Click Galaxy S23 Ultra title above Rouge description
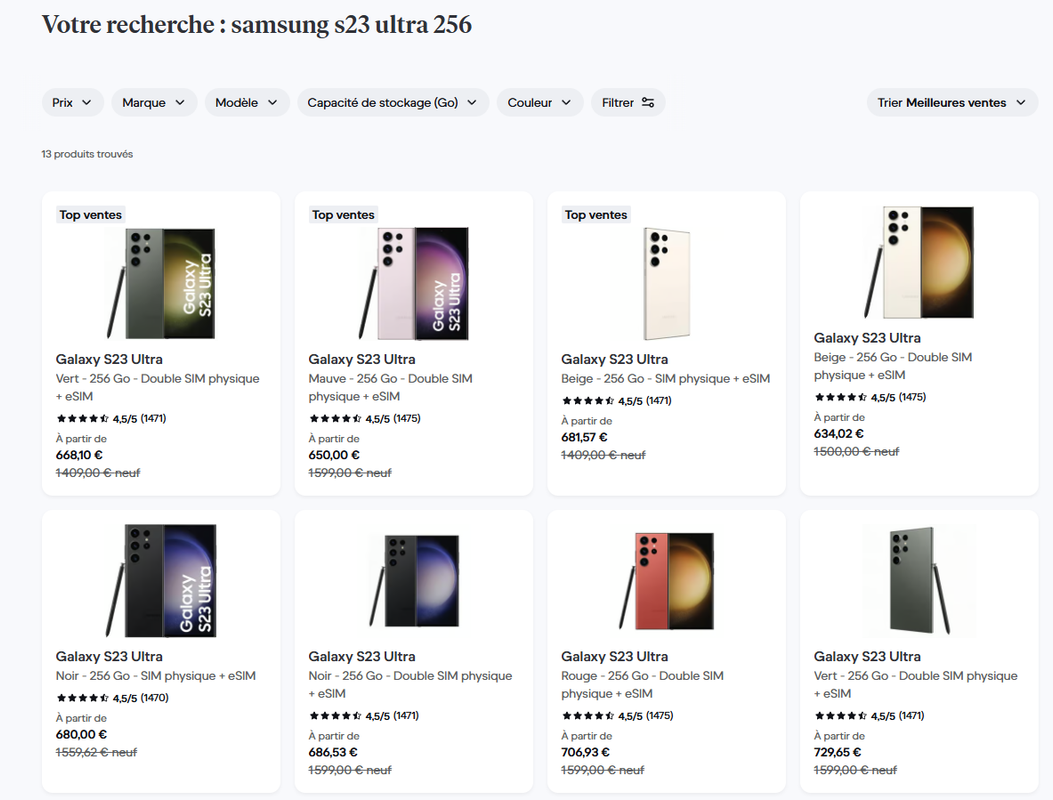This screenshot has height=800, width=1053. (614, 656)
